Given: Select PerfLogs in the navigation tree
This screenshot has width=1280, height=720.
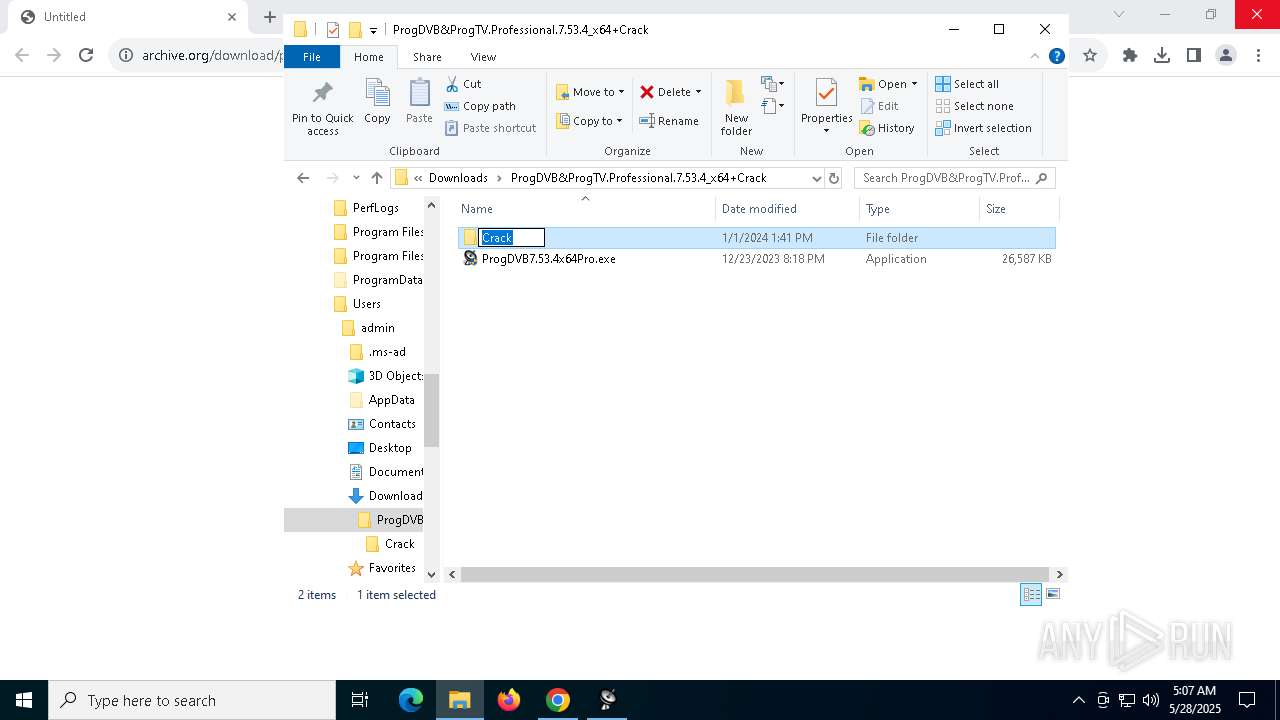Looking at the screenshot, I should pyautogui.click(x=375, y=208).
